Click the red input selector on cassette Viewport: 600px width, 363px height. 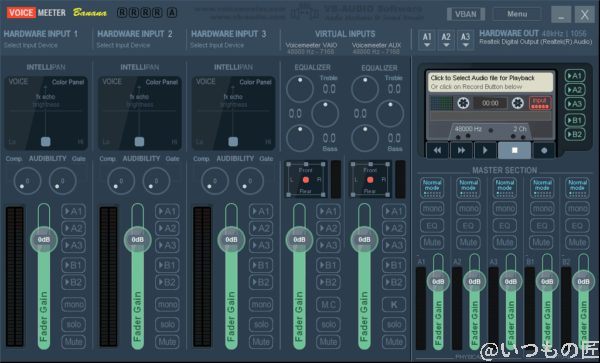click(540, 103)
